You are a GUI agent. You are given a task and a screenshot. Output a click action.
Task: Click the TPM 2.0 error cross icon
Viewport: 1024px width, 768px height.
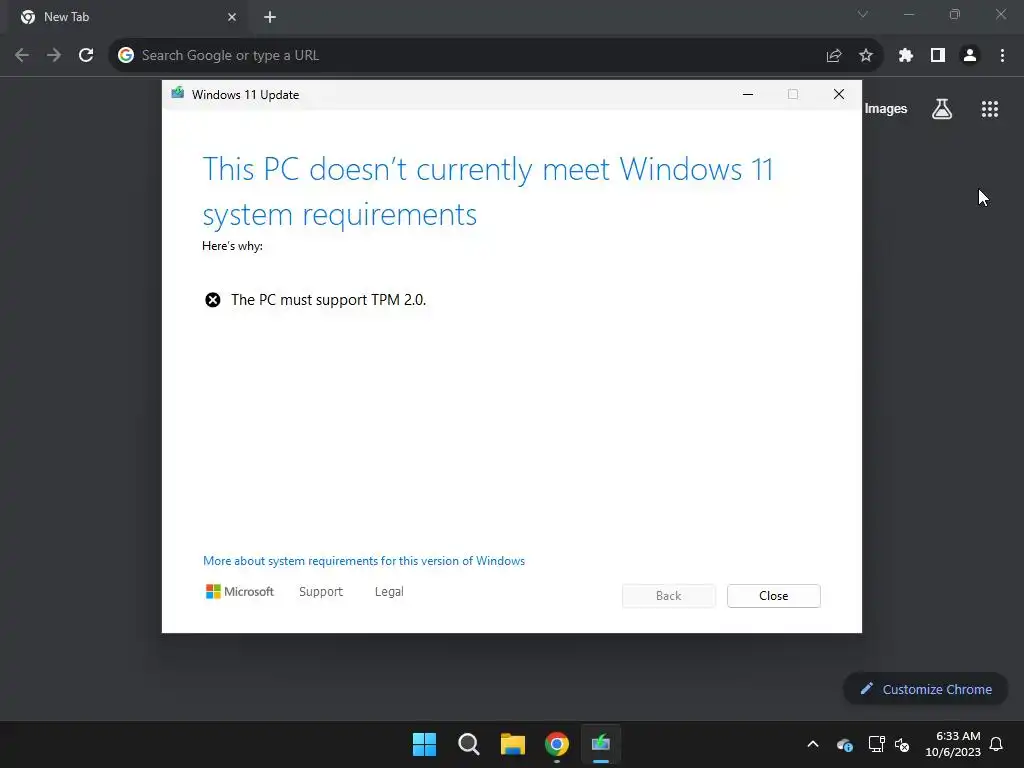(213, 300)
